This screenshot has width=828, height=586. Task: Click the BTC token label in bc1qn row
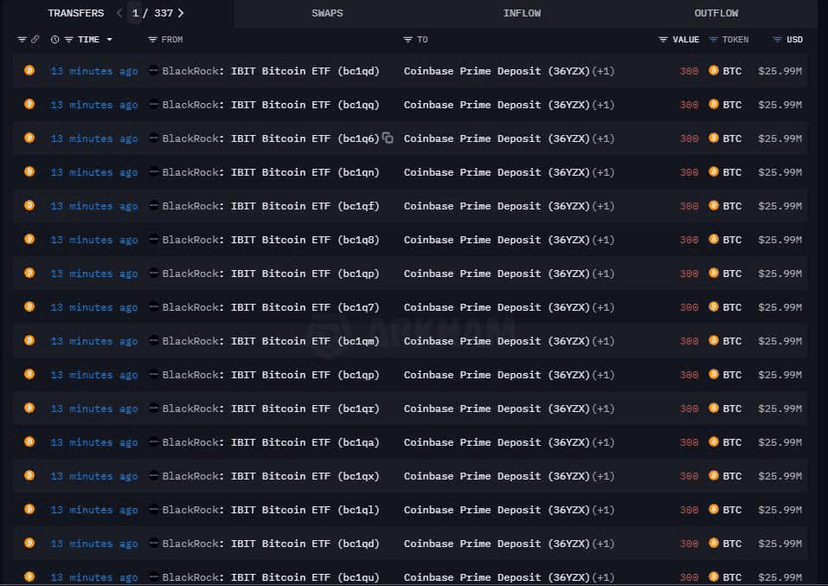pos(732,172)
